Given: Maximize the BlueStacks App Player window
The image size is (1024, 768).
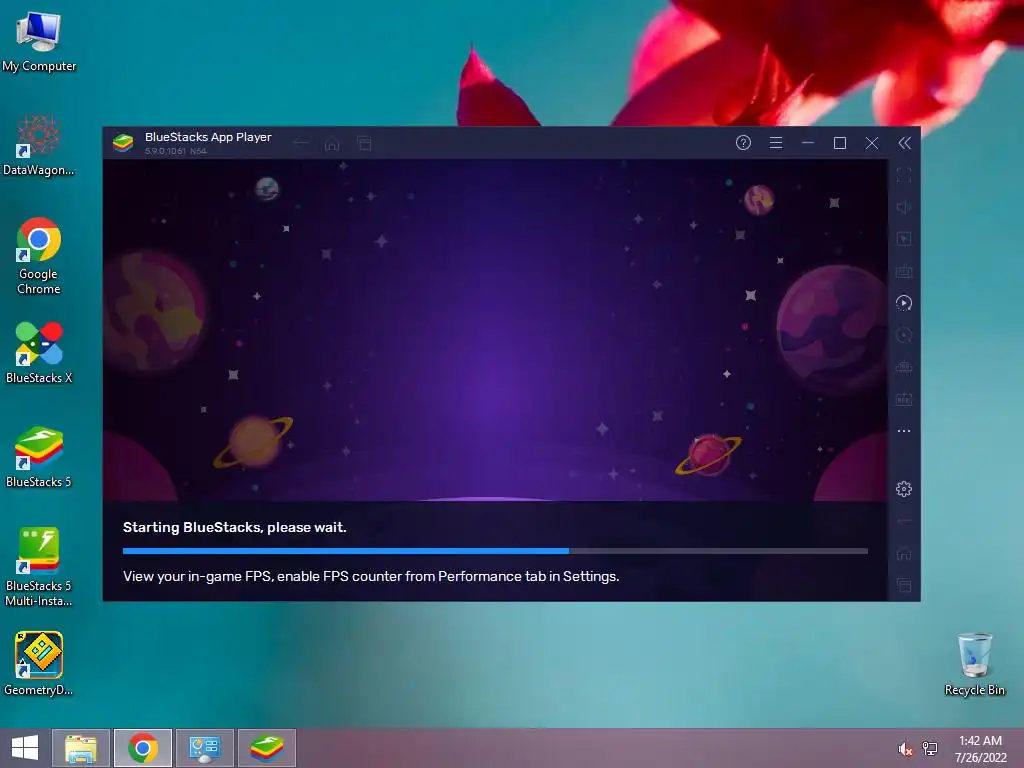Looking at the screenshot, I should (840, 143).
